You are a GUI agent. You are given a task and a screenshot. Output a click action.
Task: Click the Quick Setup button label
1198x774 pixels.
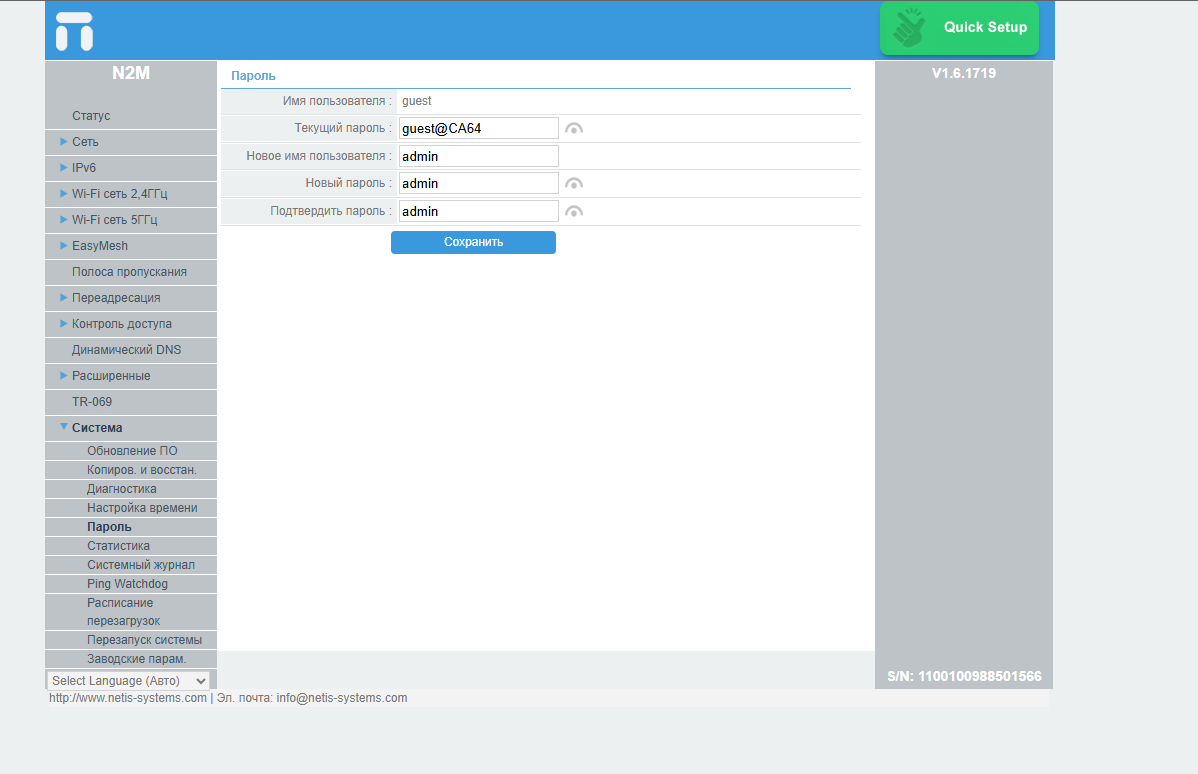986,28
